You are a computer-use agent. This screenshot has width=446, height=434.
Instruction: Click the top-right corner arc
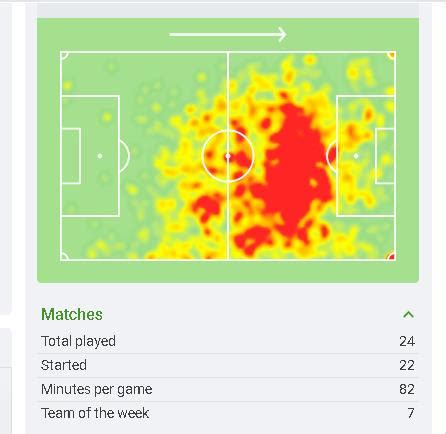coord(391,56)
